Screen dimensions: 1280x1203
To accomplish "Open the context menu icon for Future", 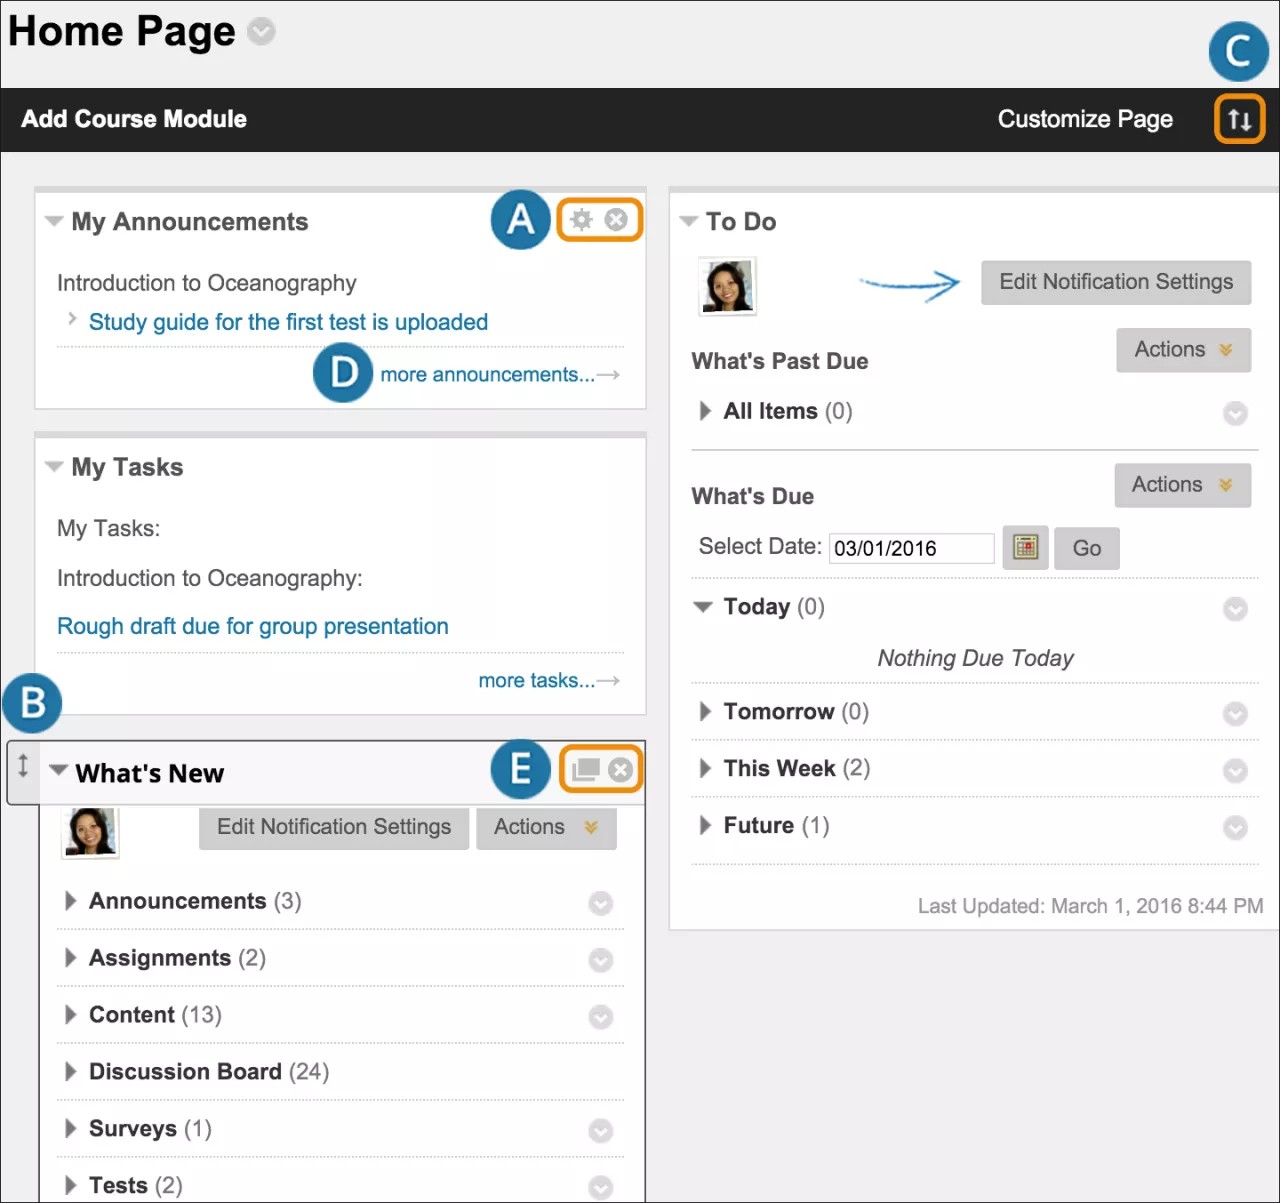I will pos(1236,828).
